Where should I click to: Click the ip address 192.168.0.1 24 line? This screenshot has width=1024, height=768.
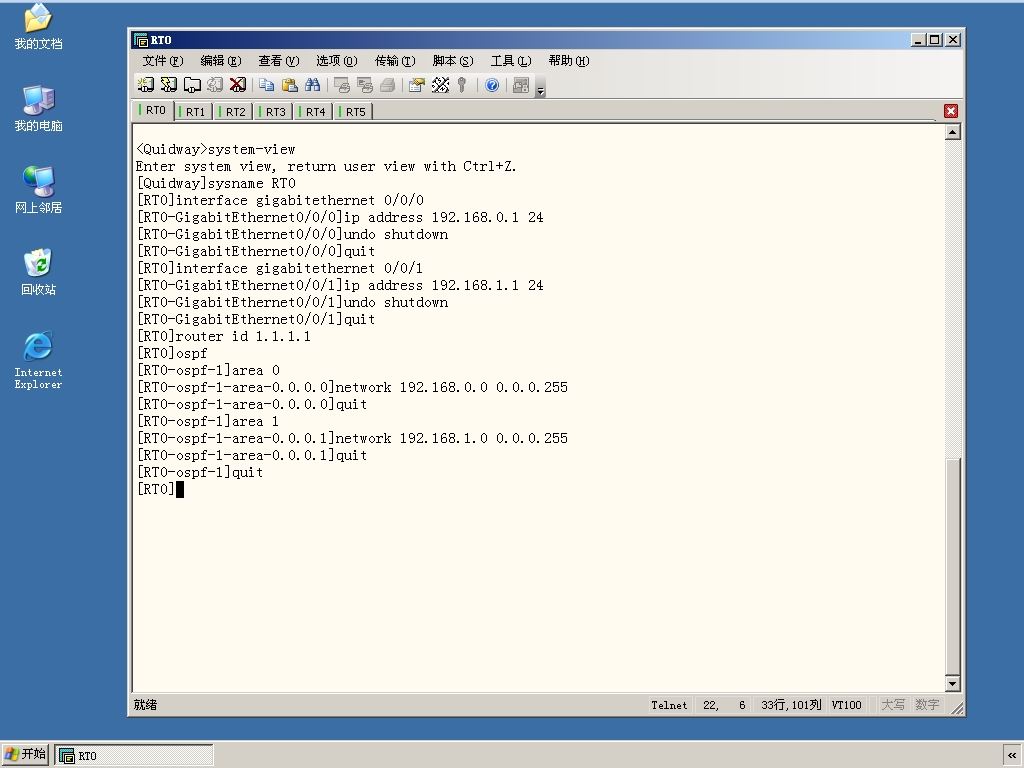point(340,217)
